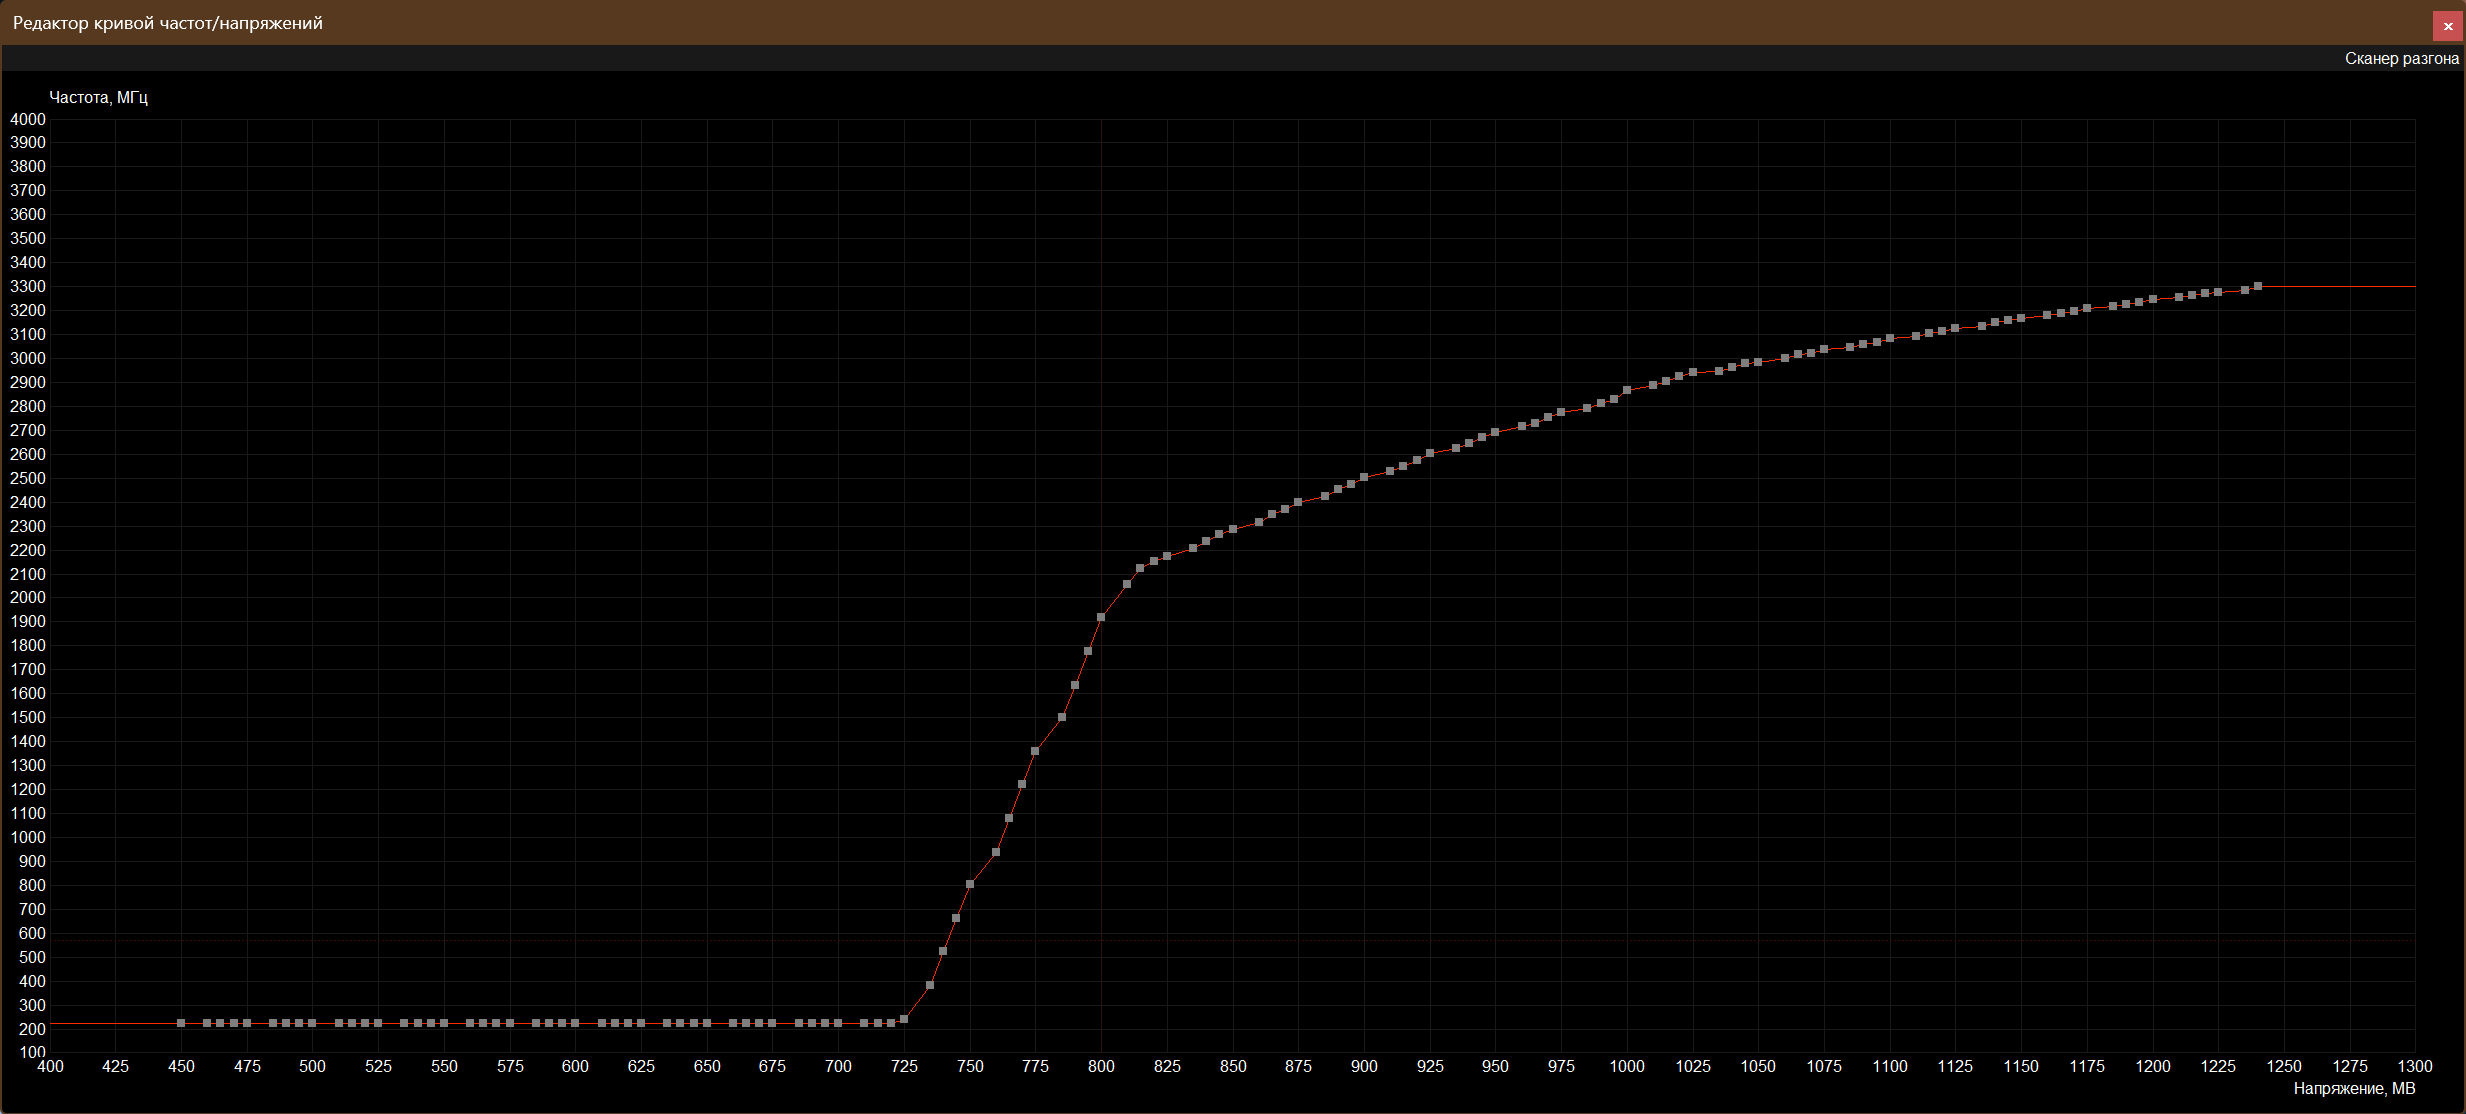Select the 775 mV point near 1350 MHz

click(x=1035, y=751)
